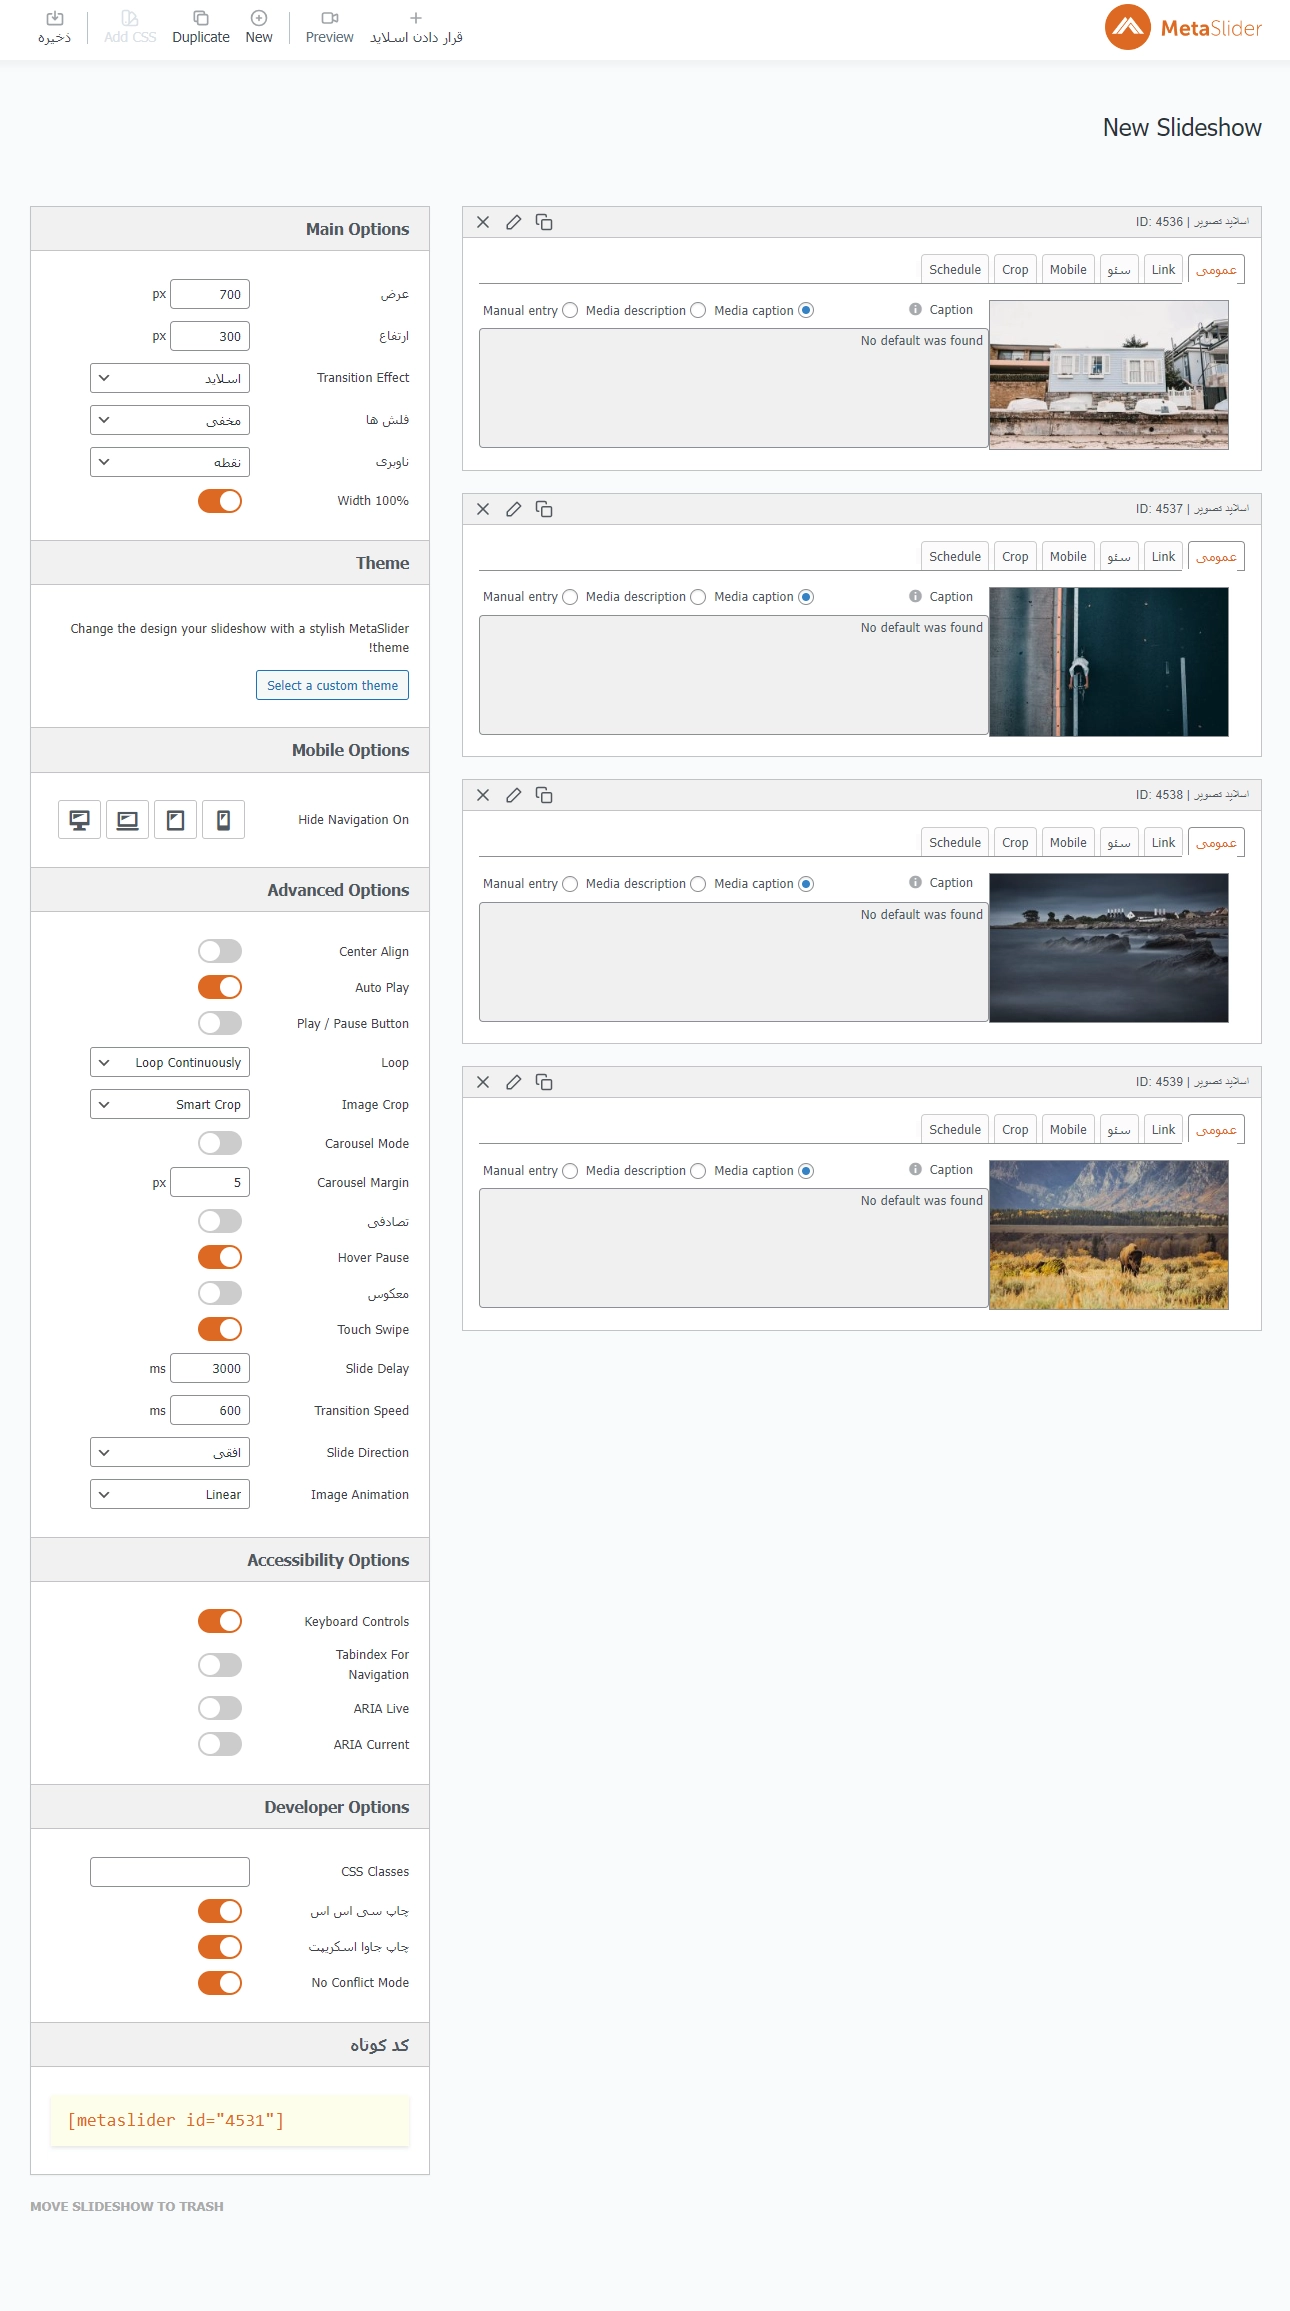This screenshot has width=1290, height=2311.
Task: Open the Transition Effect dropdown
Action: coord(170,378)
